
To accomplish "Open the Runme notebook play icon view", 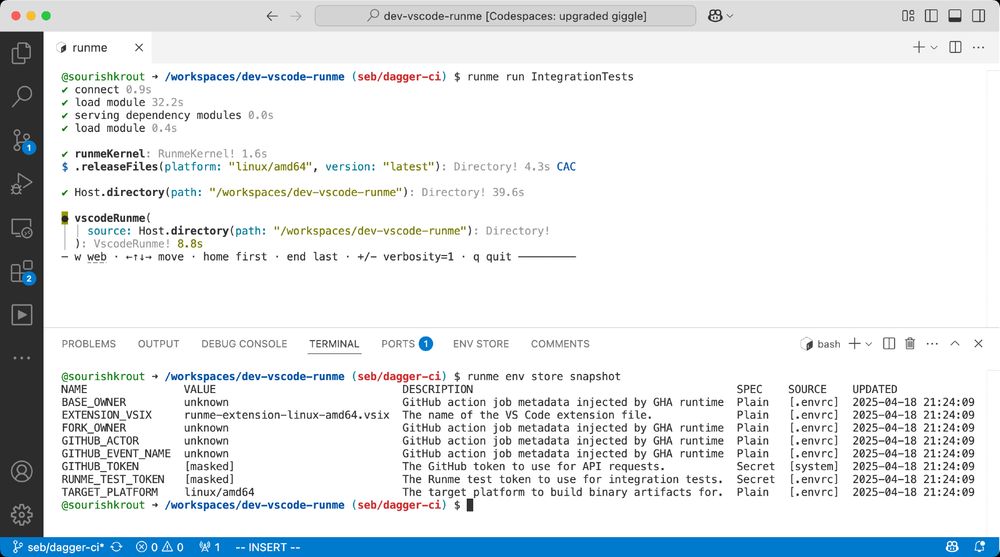I will coord(22,315).
